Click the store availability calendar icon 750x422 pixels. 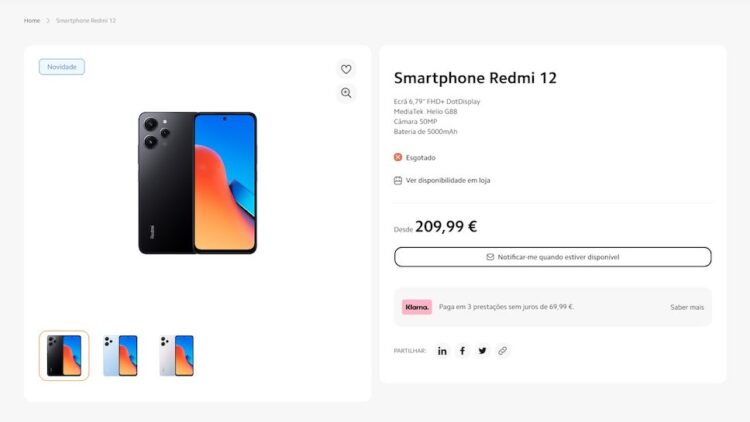point(397,180)
